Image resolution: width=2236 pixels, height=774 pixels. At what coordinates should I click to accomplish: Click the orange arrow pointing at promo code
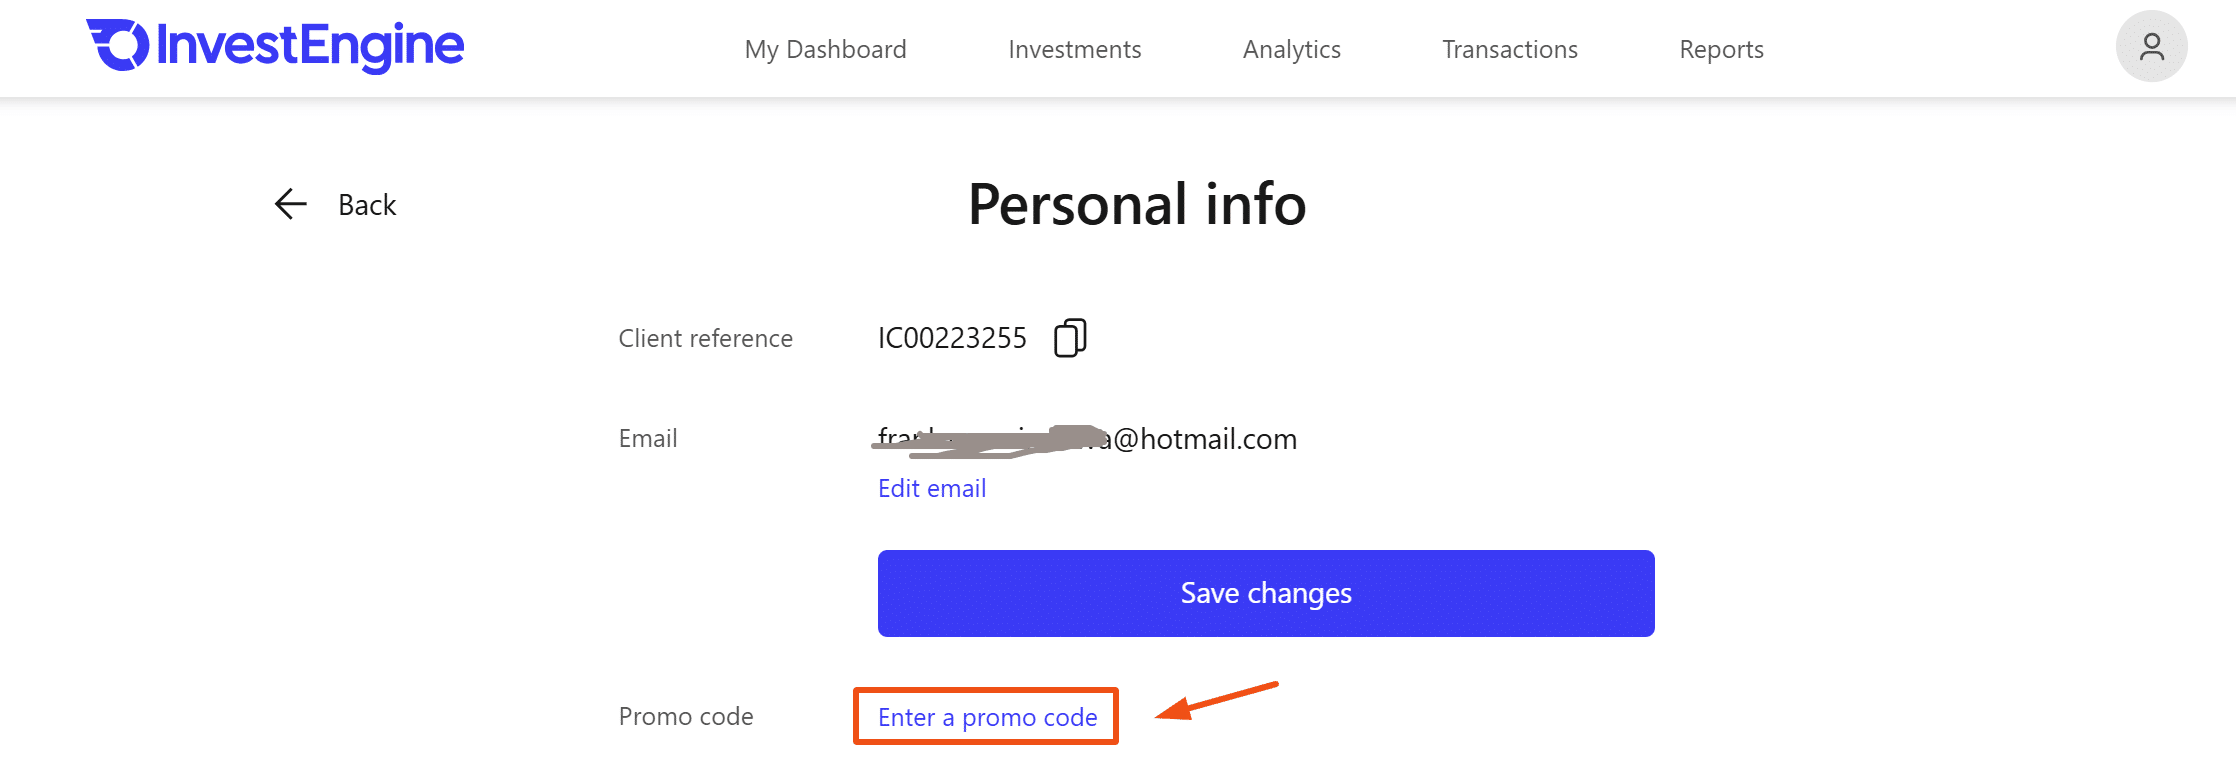click(x=1217, y=701)
